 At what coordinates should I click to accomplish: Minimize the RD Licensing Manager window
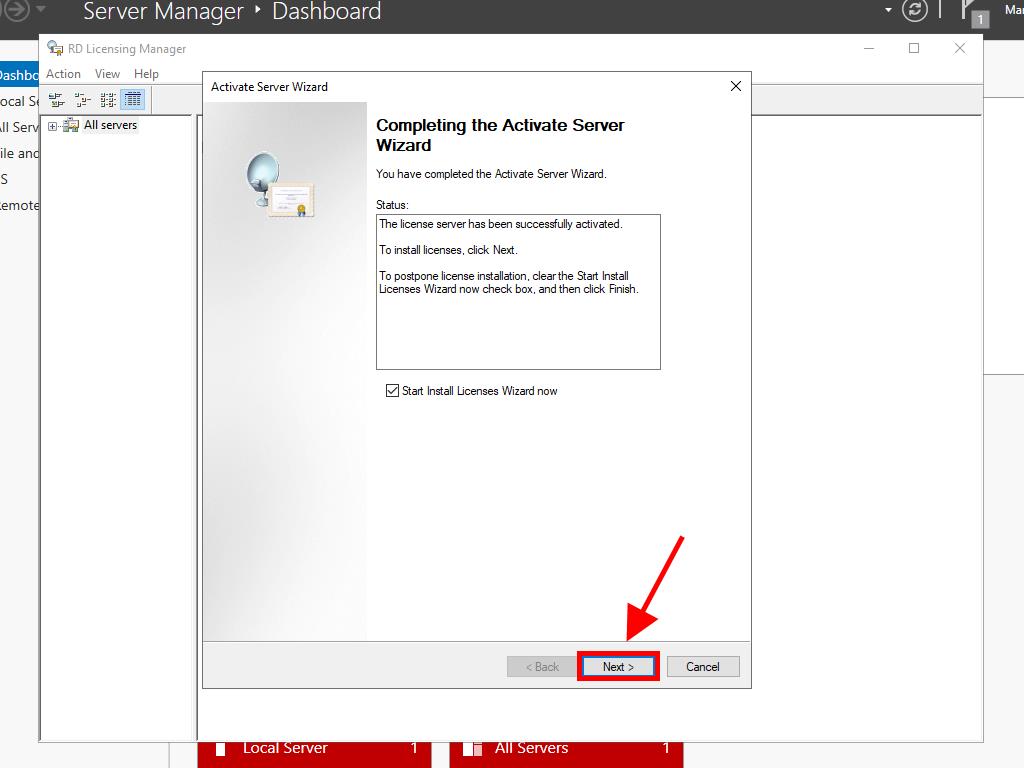[869, 48]
